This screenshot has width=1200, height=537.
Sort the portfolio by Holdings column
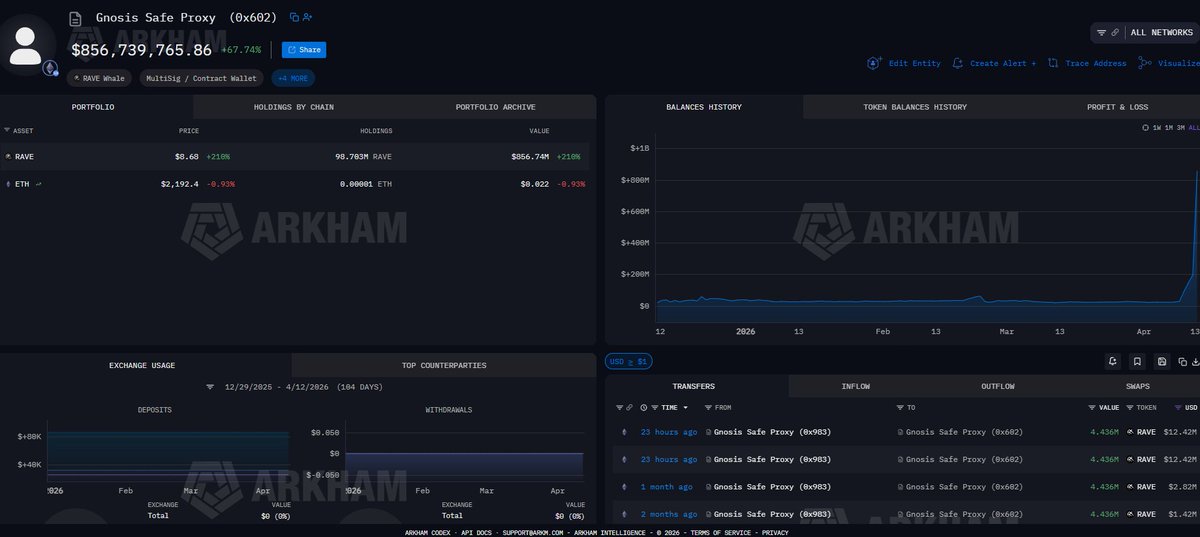(376, 130)
